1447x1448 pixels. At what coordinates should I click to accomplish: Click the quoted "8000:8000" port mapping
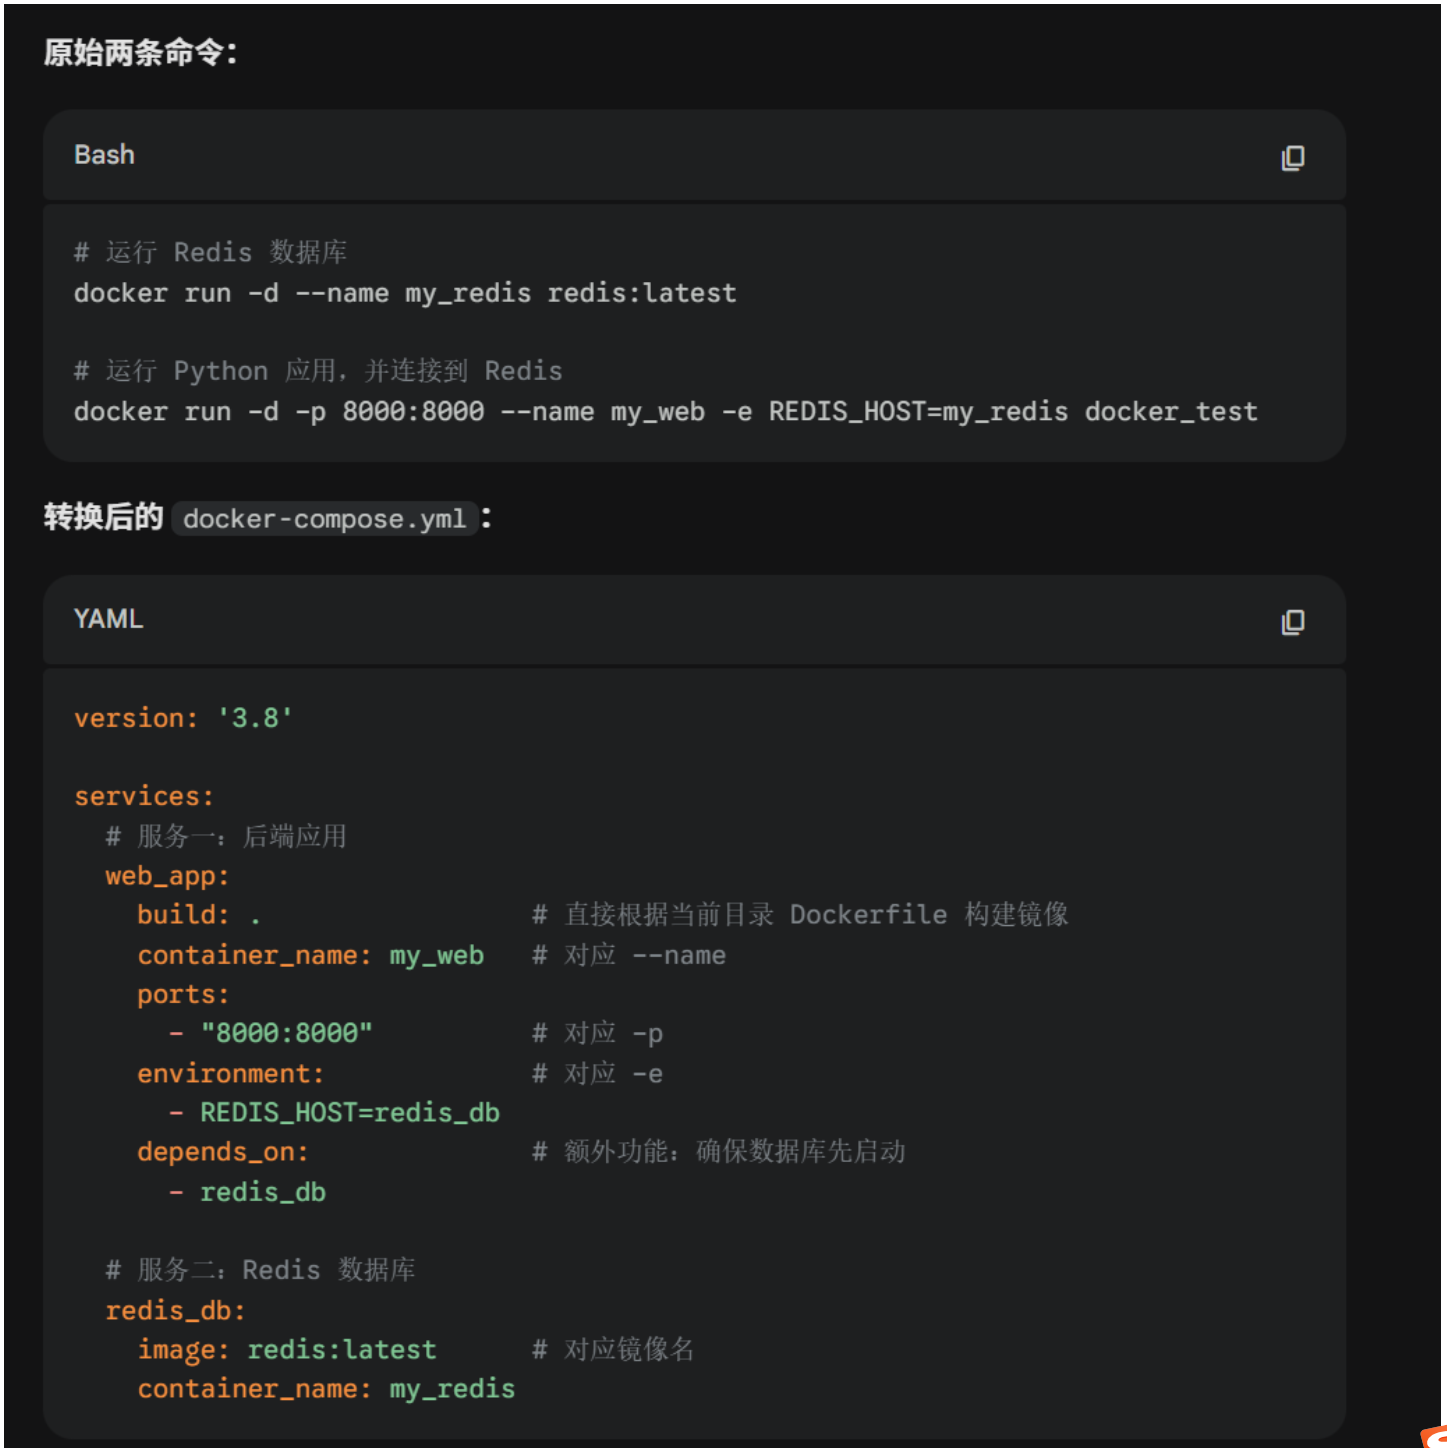(286, 1033)
